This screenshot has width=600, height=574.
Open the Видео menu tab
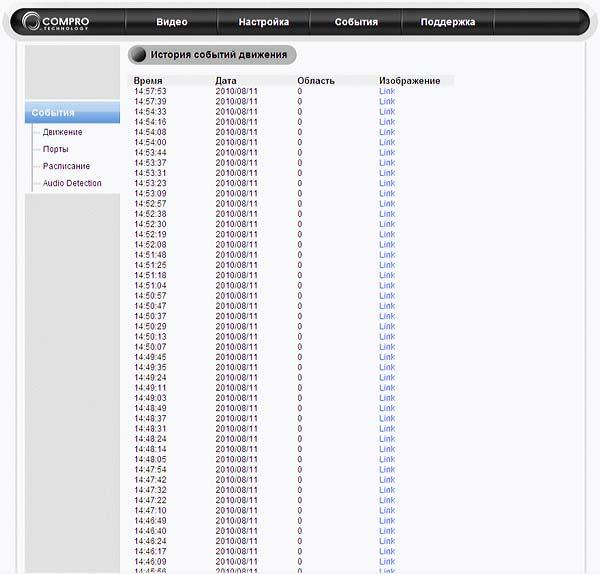(x=172, y=22)
